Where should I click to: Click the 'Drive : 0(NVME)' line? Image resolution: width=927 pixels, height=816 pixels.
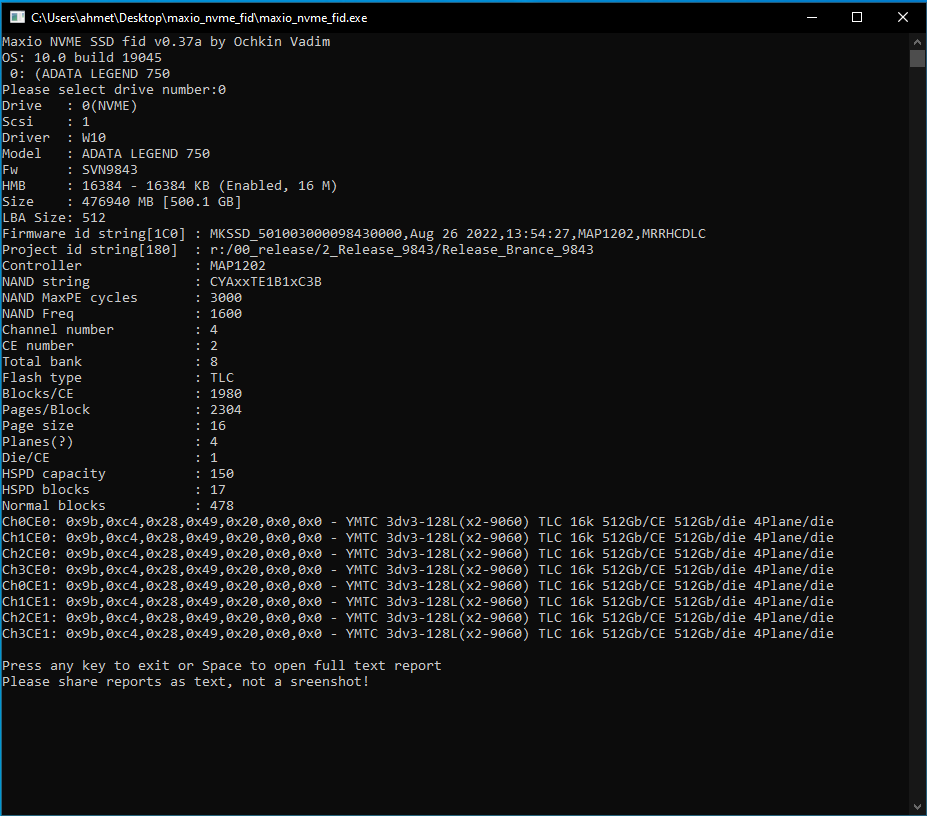(x=70, y=105)
